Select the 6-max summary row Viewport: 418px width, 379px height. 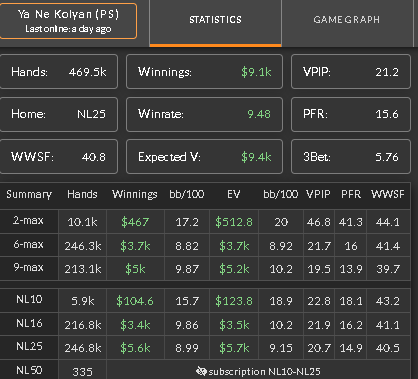(x=205, y=245)
